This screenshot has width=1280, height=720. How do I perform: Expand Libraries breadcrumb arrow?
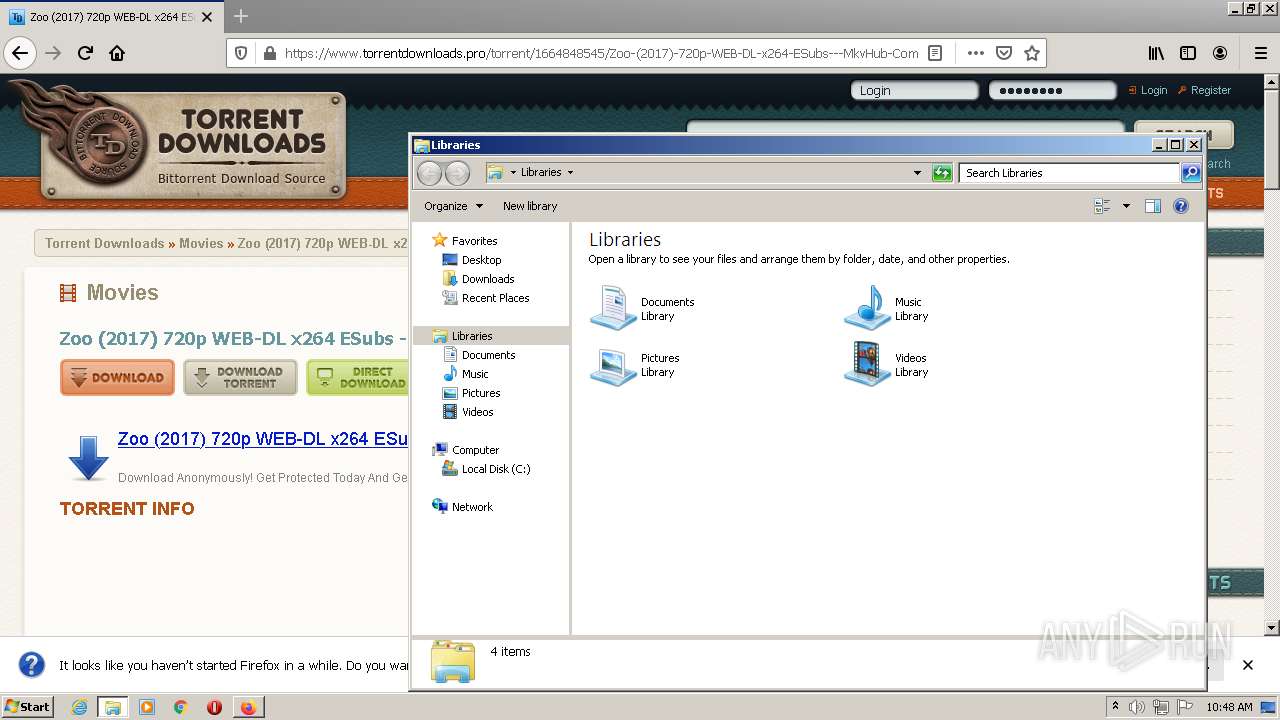point(570,172)
